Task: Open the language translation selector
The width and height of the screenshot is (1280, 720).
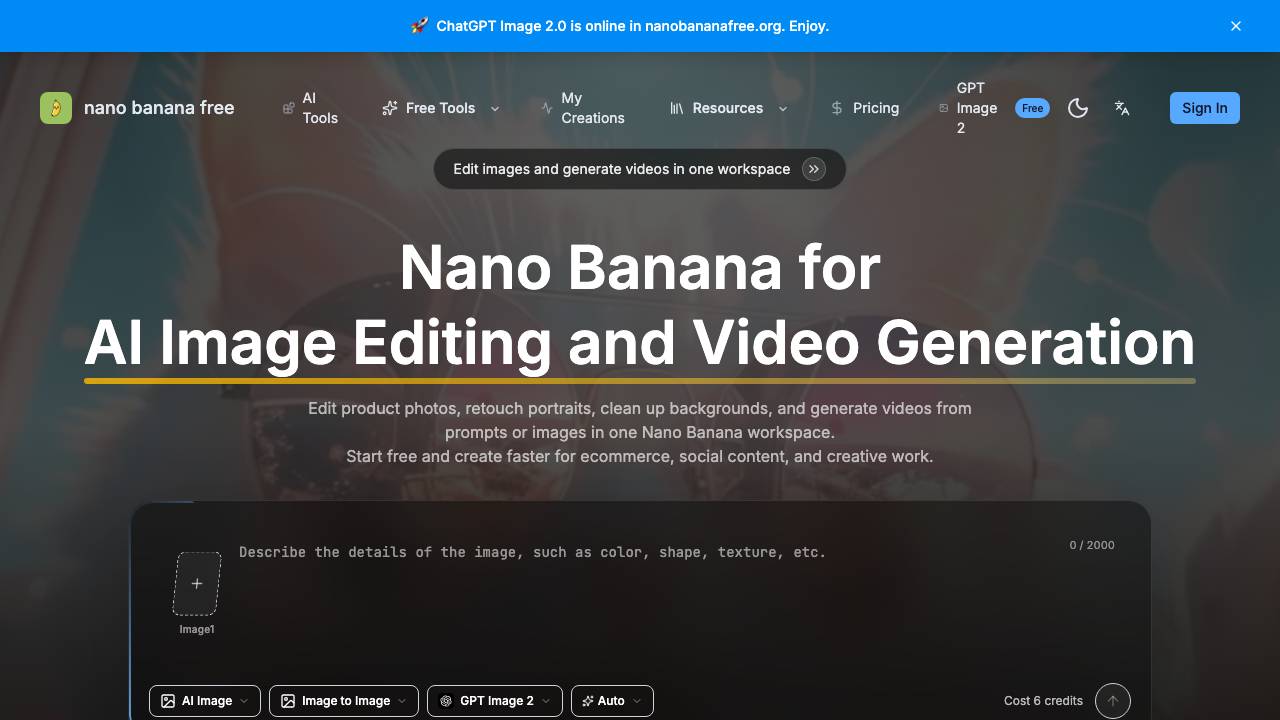Action: point(1122,108)
